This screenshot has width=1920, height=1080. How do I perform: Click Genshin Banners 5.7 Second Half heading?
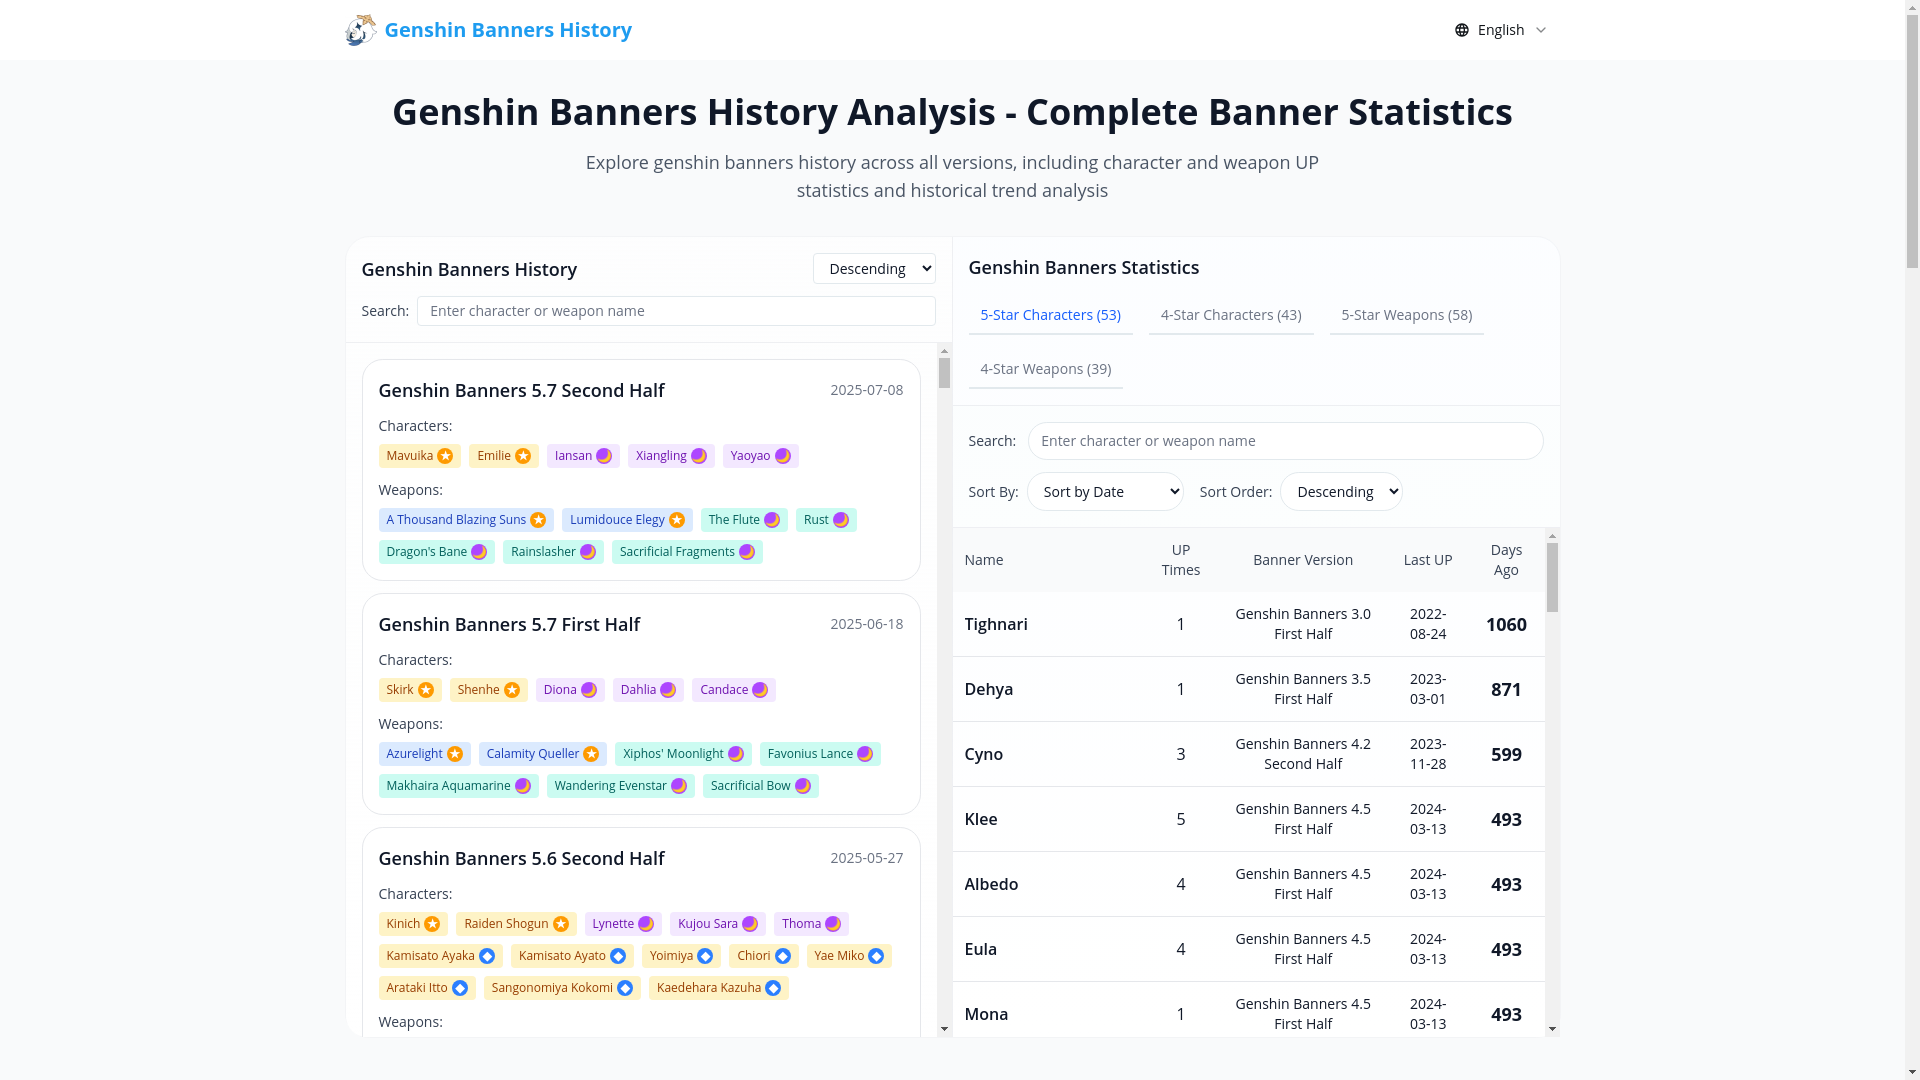point(521,390)
